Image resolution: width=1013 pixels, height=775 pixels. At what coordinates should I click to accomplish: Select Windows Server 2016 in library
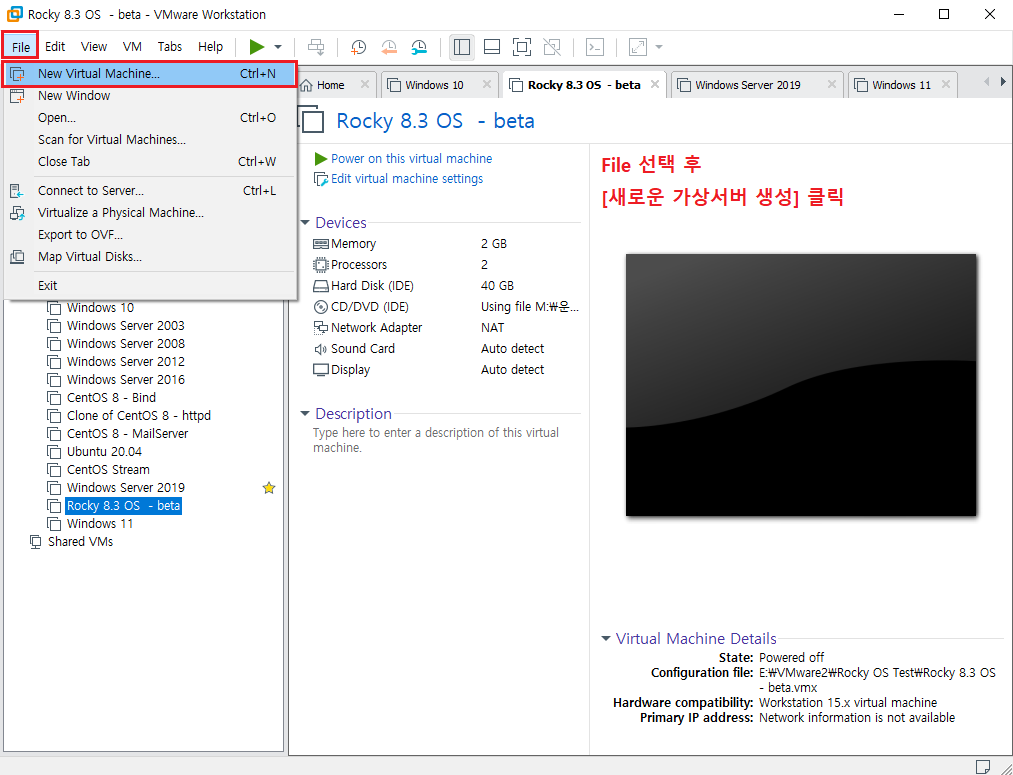pyautogui.click(x=125, y=380)
